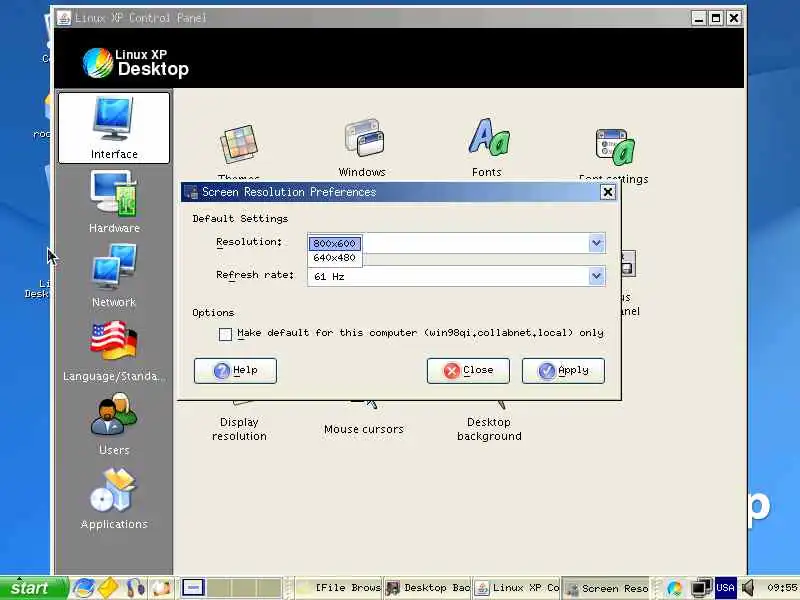Open Desktop background item
Screen dimensions: 800x600
pos(489,429)
